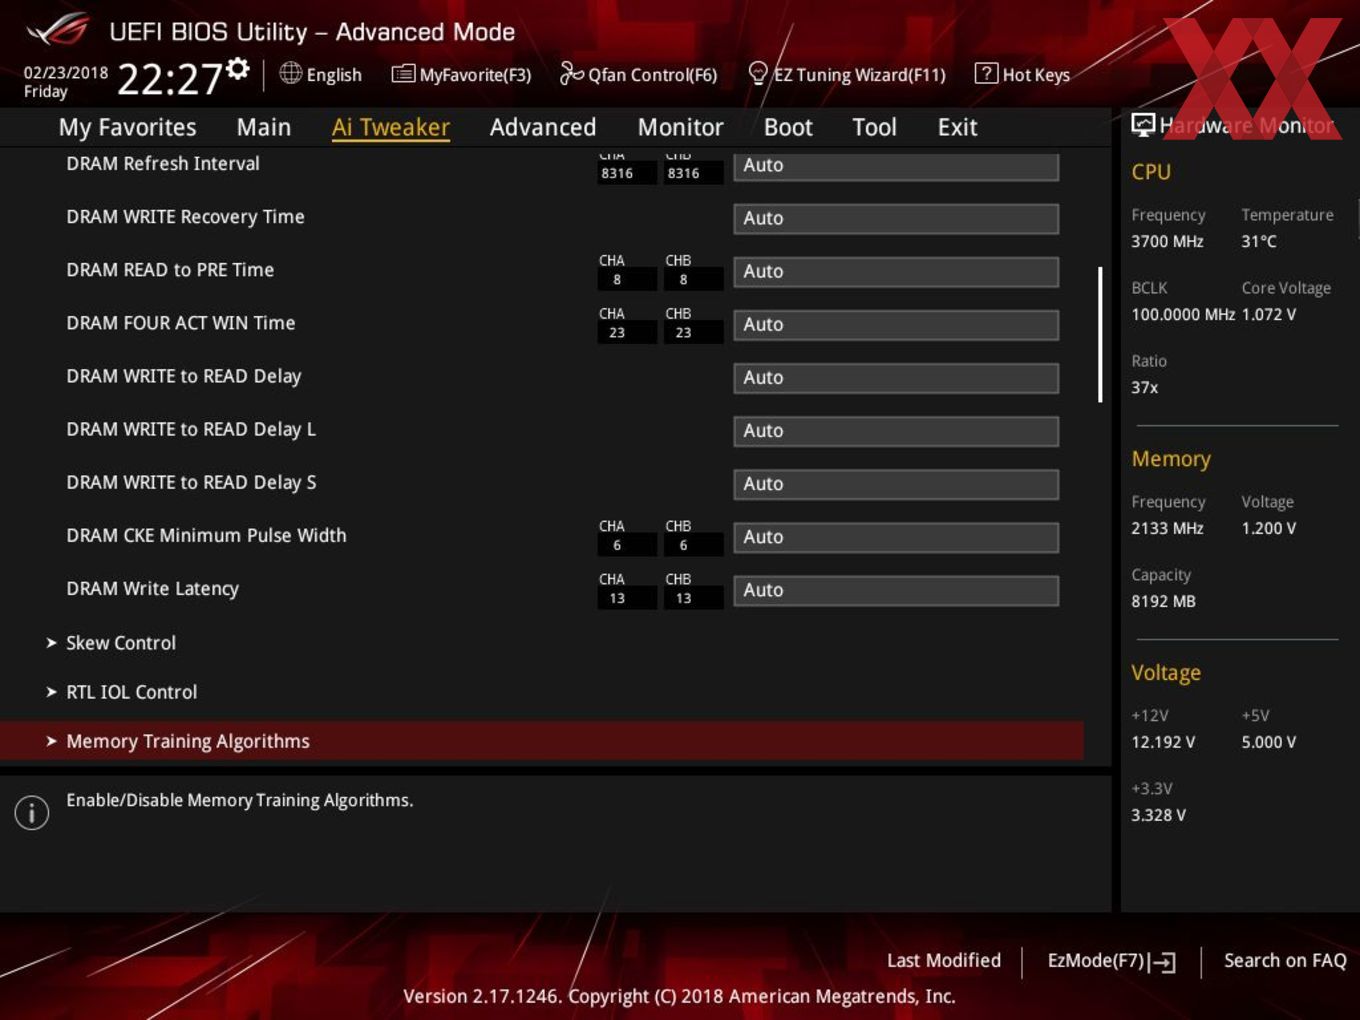Click the DRAM Refresh Interval label
1360x1020 pixels.
point(163,163)
